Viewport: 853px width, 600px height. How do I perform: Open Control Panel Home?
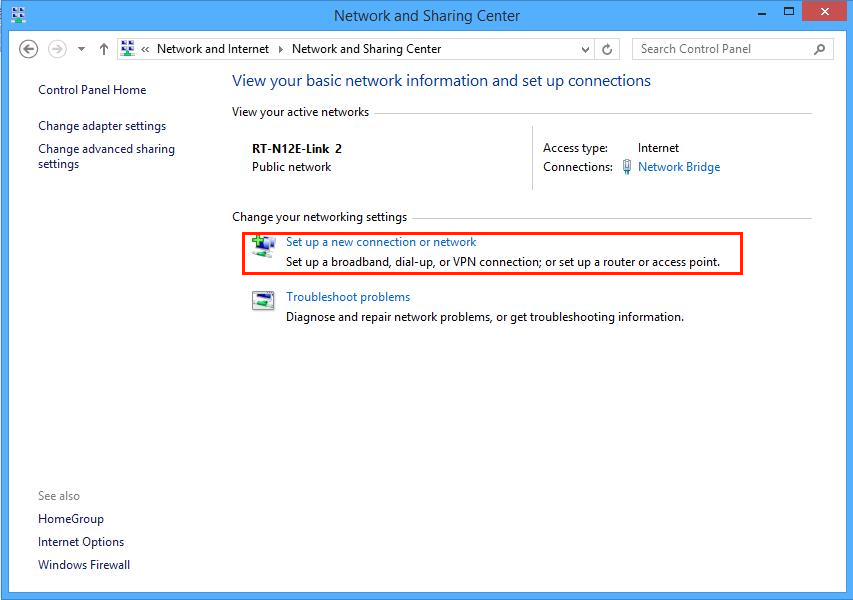[x=92, y=90]
